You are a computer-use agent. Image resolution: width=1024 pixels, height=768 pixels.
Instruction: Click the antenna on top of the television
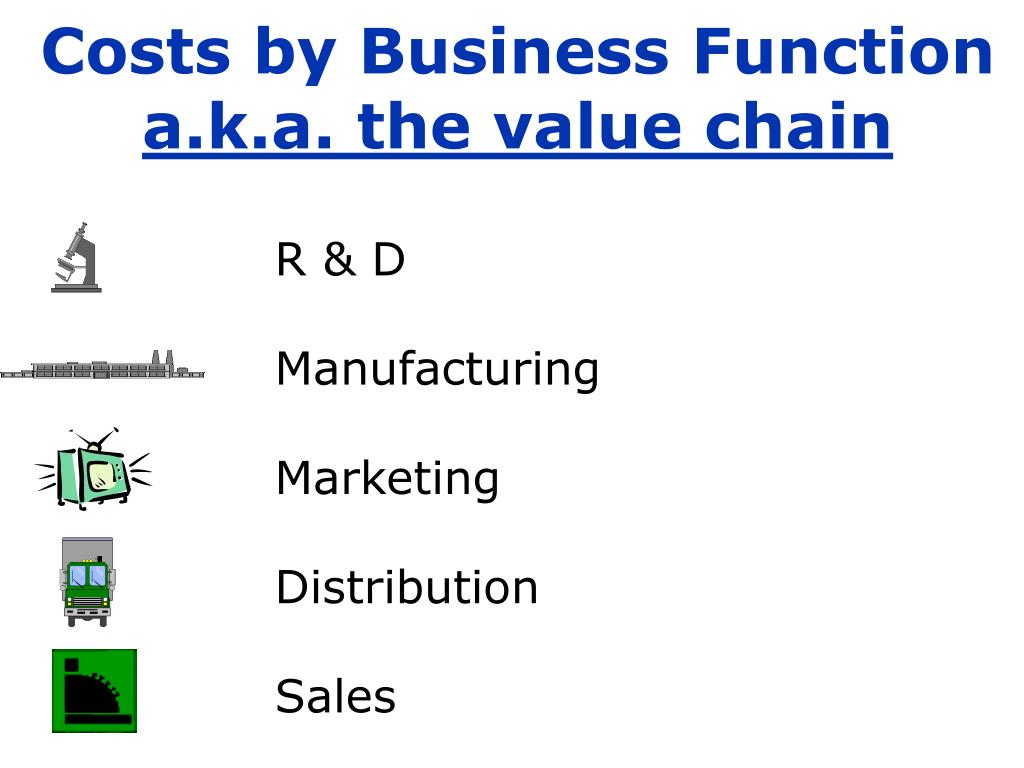(x=95, y=439)
